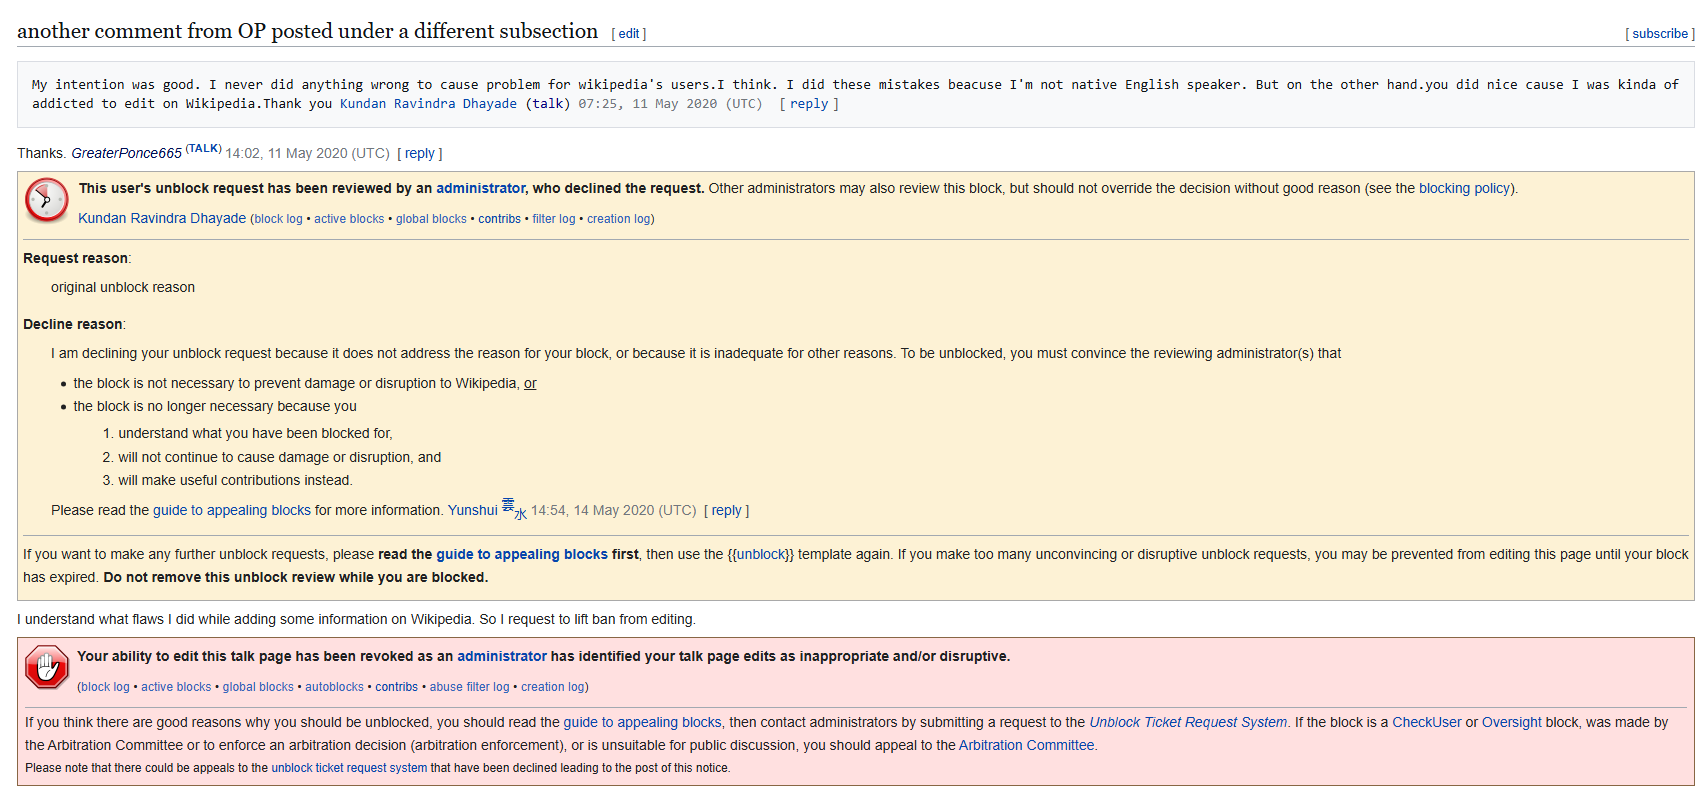Open global blocks in the pink revoked box

pyautogui.click(x=258, y=687)
